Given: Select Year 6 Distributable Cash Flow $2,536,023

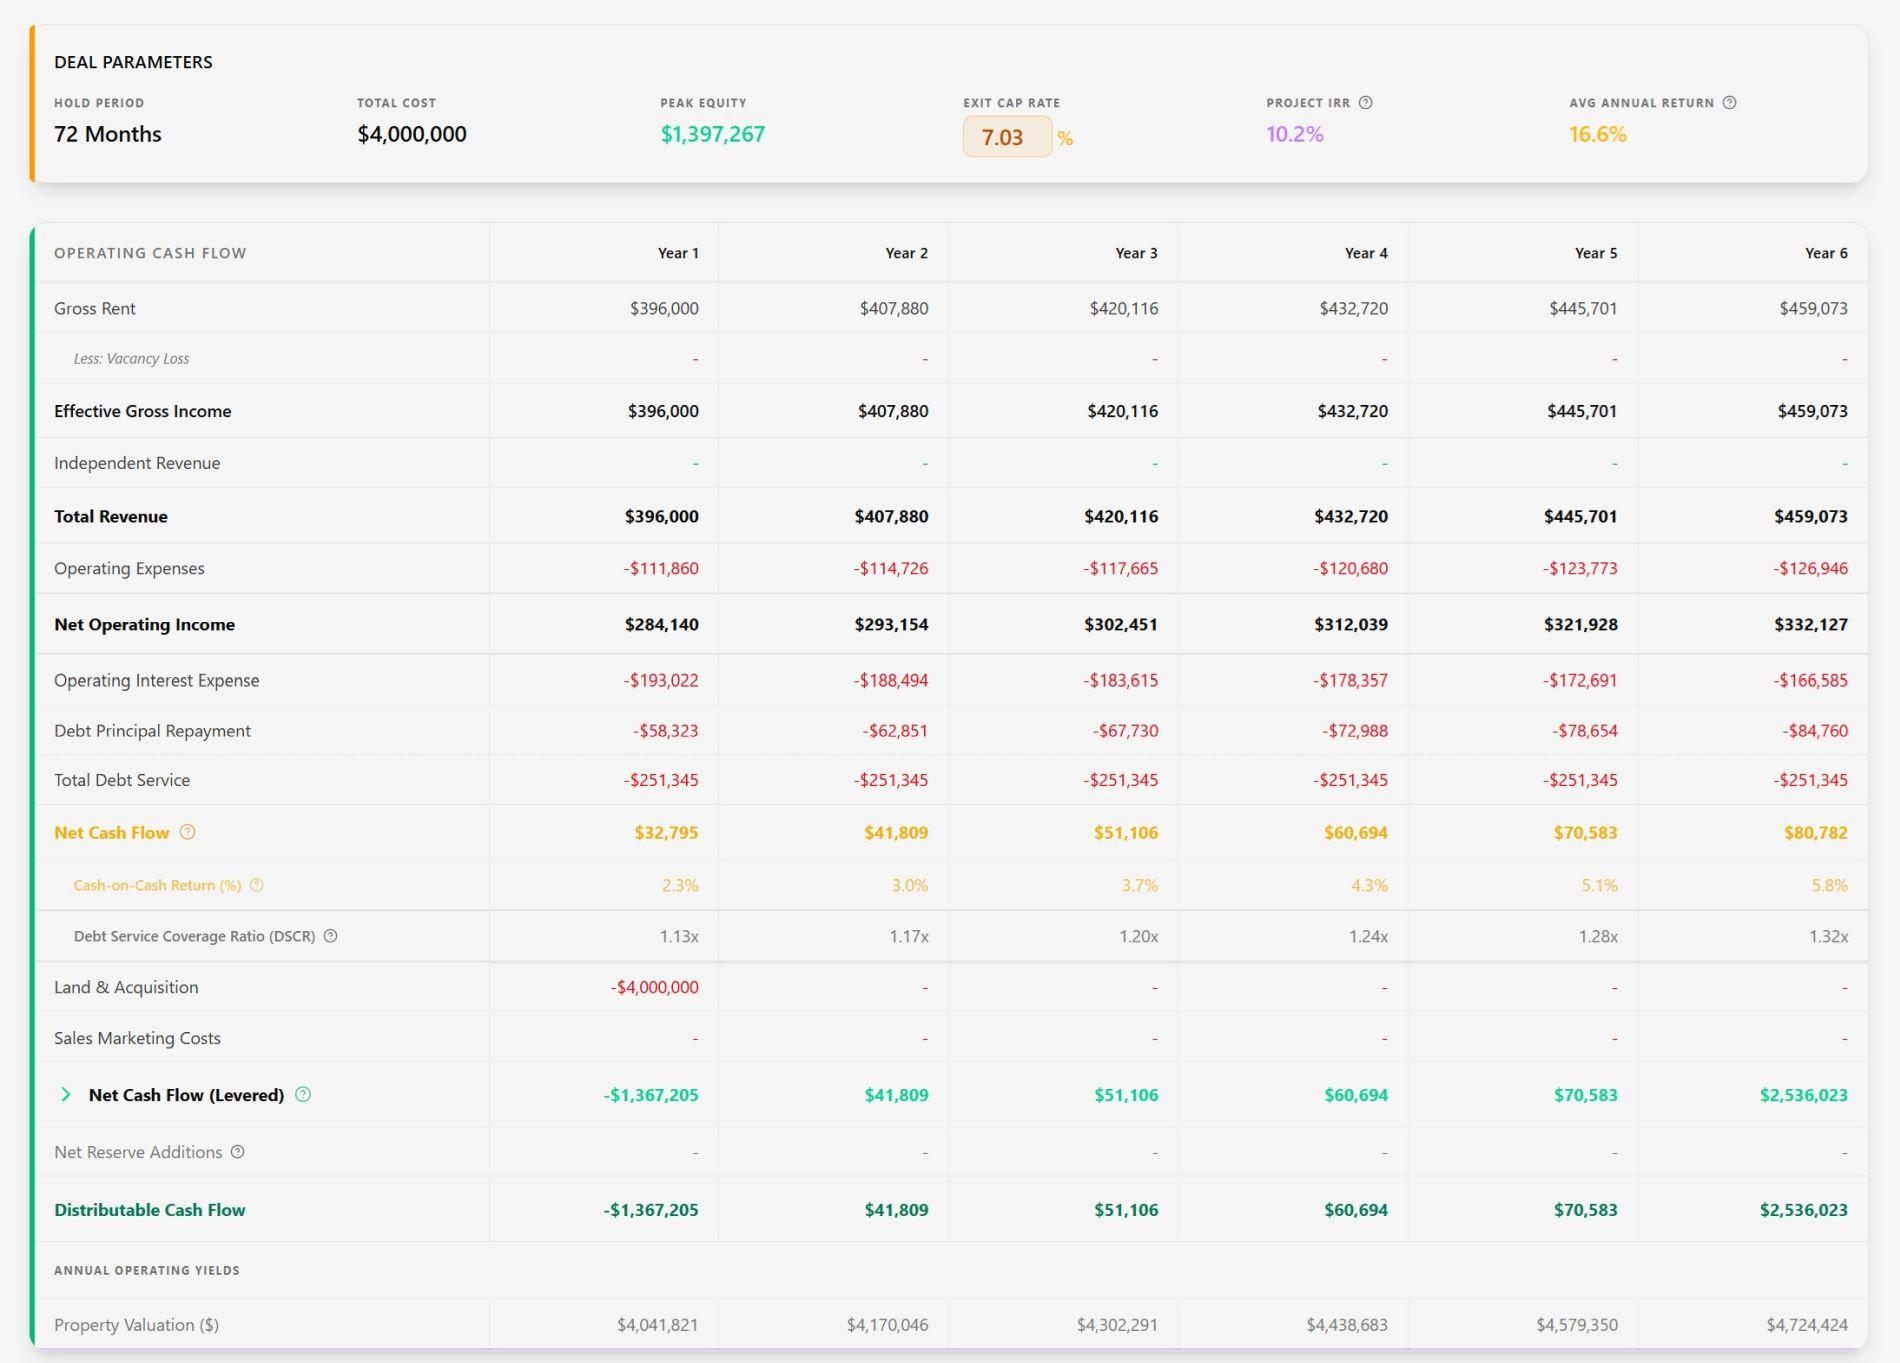Looking at the screenshot, I should (x=1804, y=1210).
